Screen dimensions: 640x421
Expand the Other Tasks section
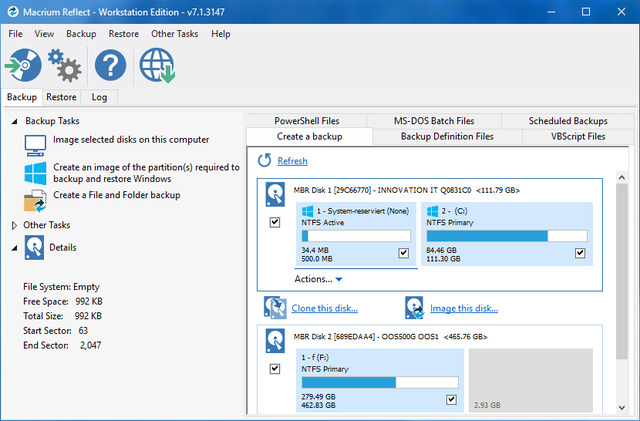tap(14, 226)
